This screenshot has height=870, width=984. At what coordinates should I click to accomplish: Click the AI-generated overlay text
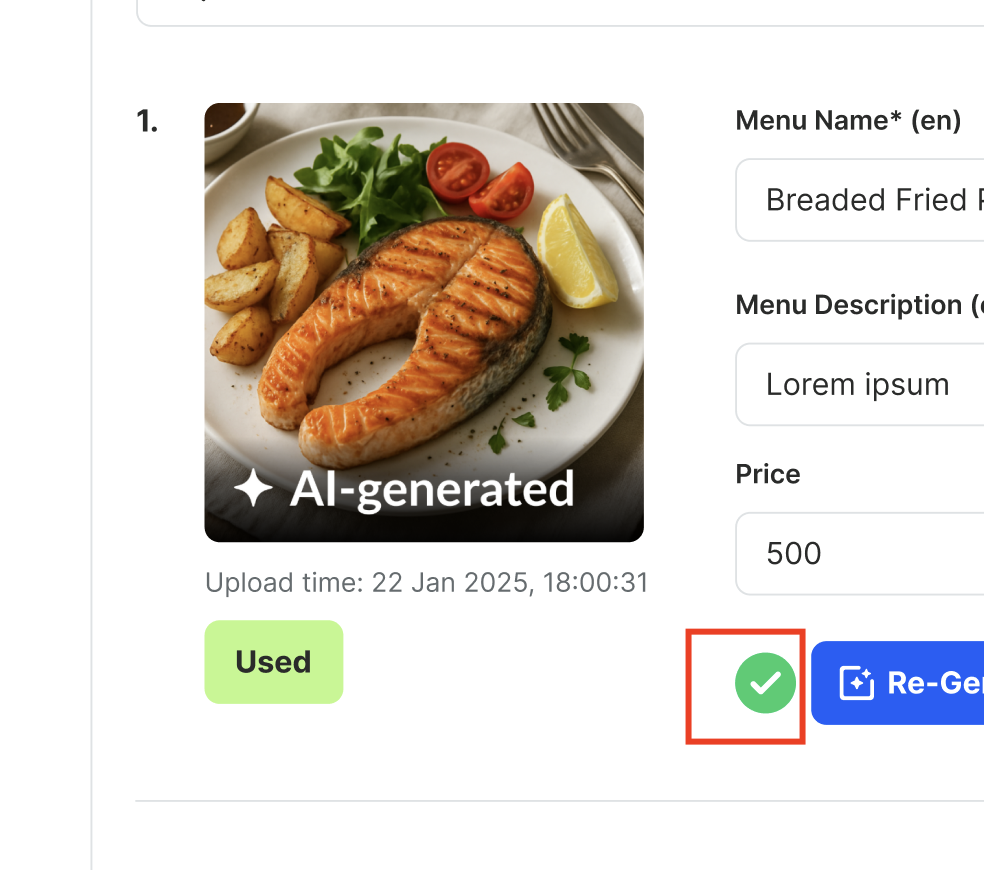point(432,490)
